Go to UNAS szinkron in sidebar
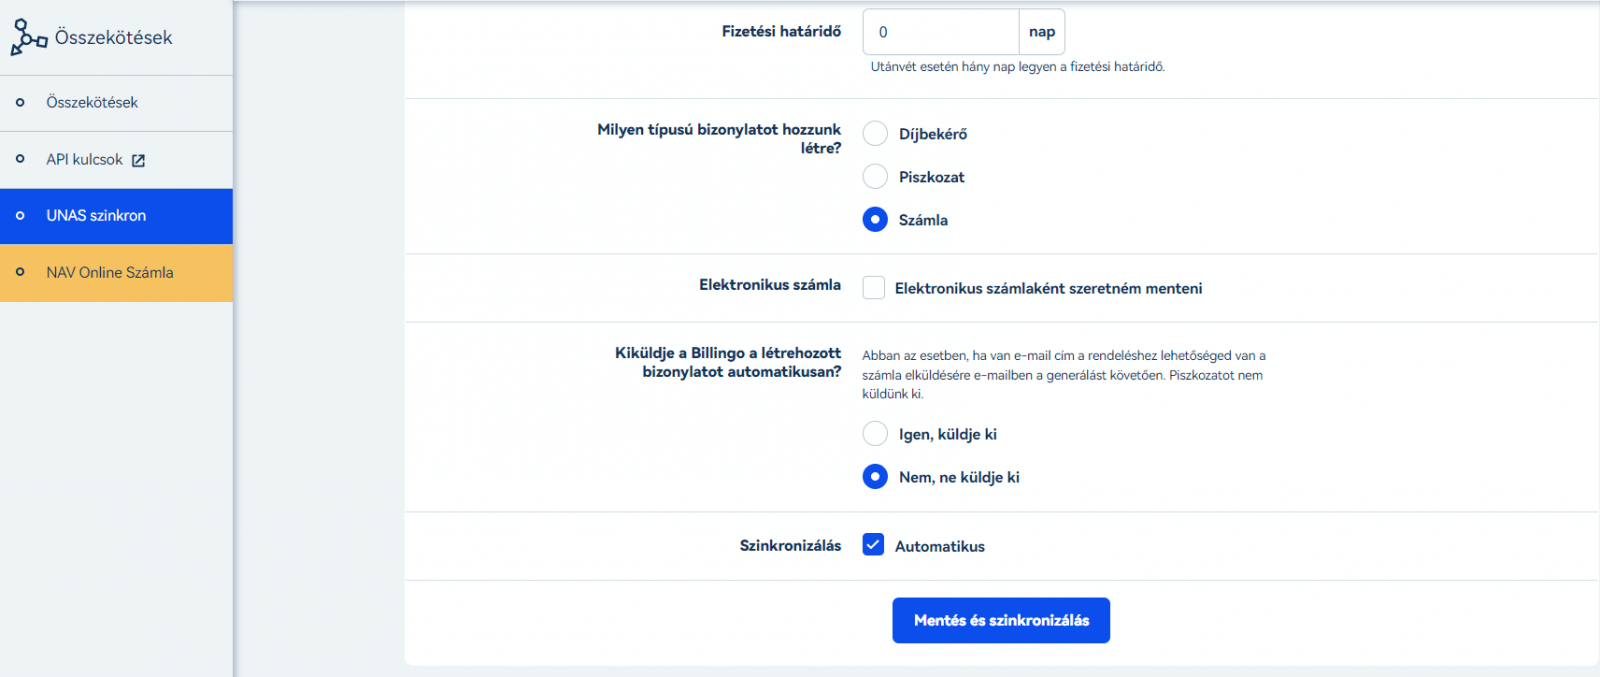This screenshot has height=677, width=1600. (96, 216)
